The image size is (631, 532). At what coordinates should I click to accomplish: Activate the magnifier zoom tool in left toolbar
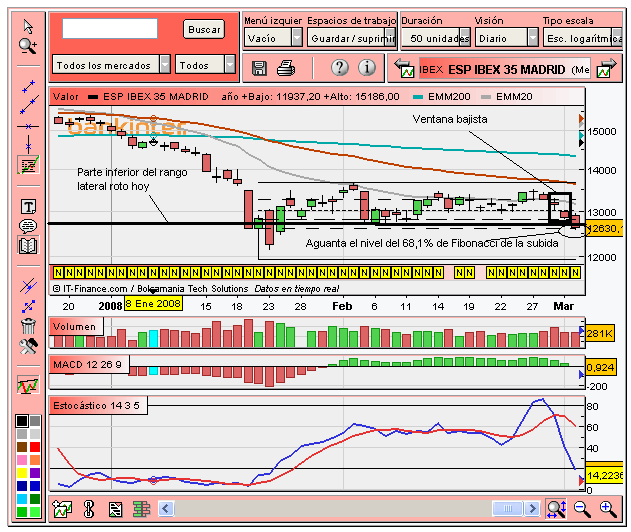tap(28, 46)
